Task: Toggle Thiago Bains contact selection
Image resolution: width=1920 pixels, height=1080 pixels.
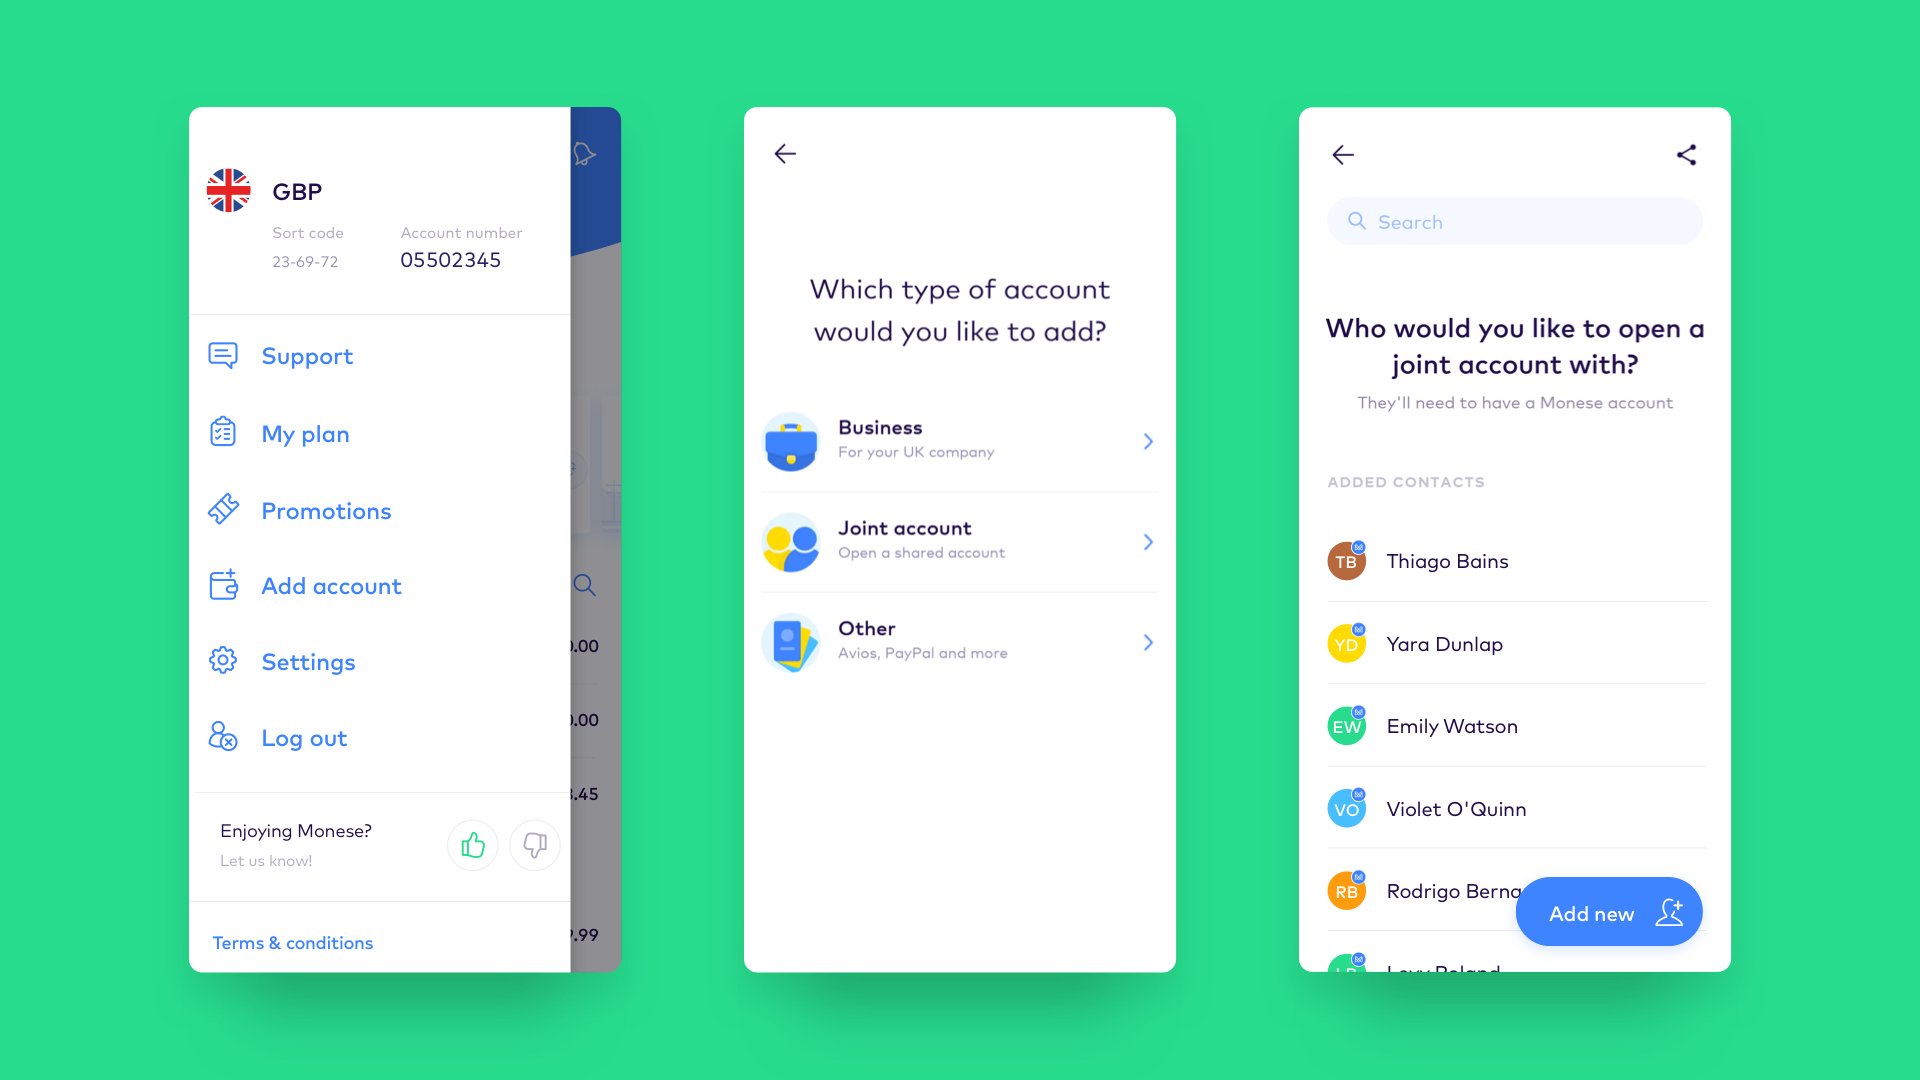Action: pyautogui.click(x=1514, y=559)
